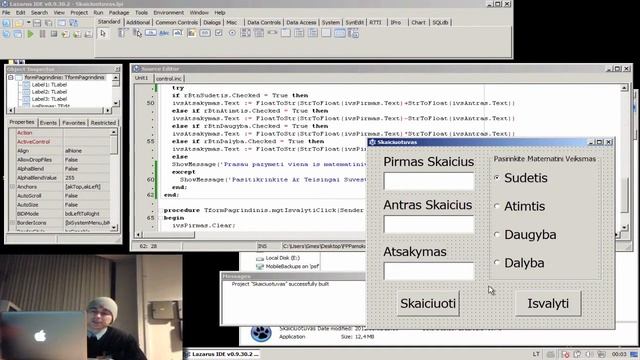Click the View Forms icon in second toolbar row
This screenshot has width=640, height=360.
pos(18,34)
